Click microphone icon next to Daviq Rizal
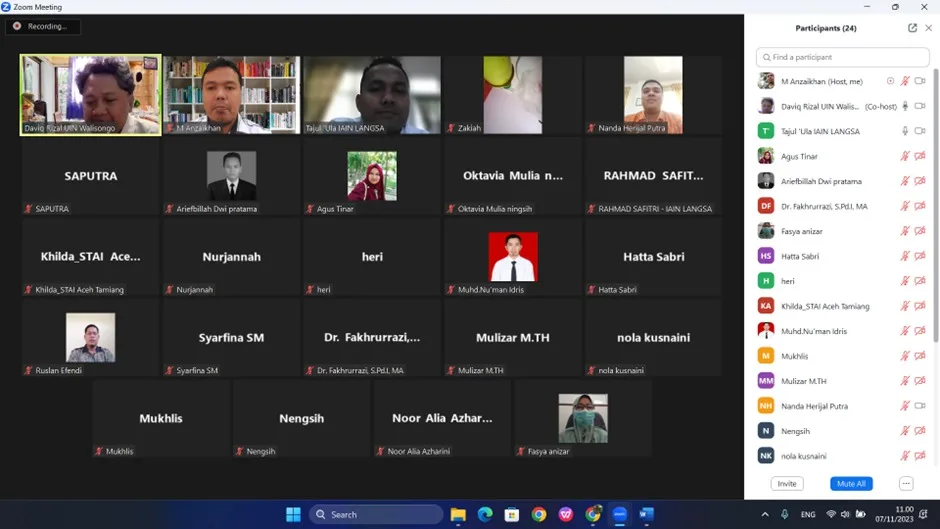940x529 pixels. pyautogui.click(x=905, y=106)
